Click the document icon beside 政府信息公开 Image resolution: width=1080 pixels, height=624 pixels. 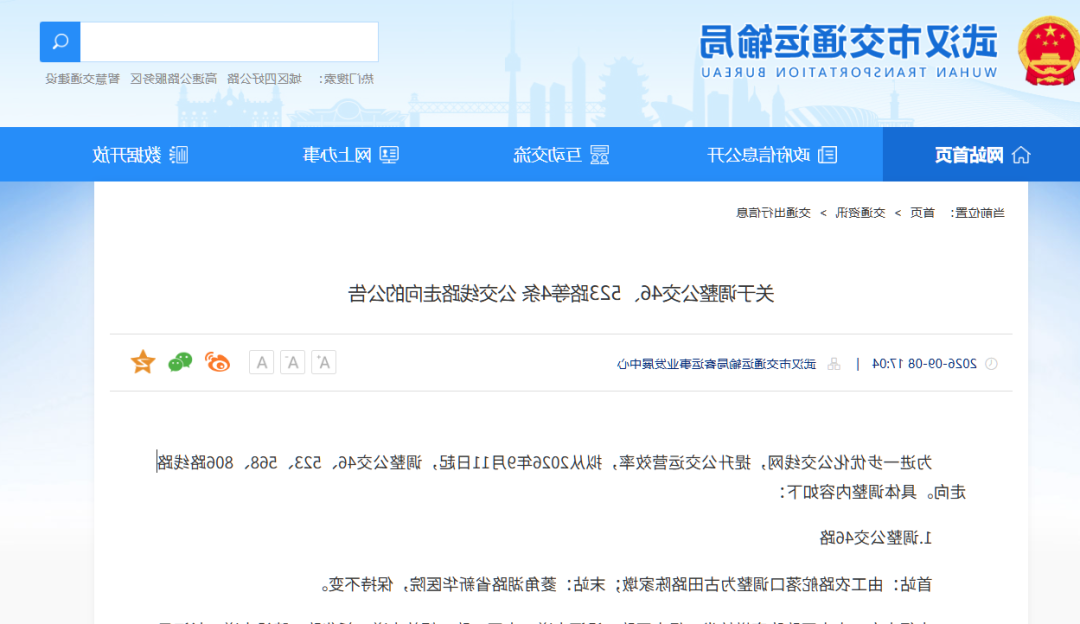(x=827, y=155)
